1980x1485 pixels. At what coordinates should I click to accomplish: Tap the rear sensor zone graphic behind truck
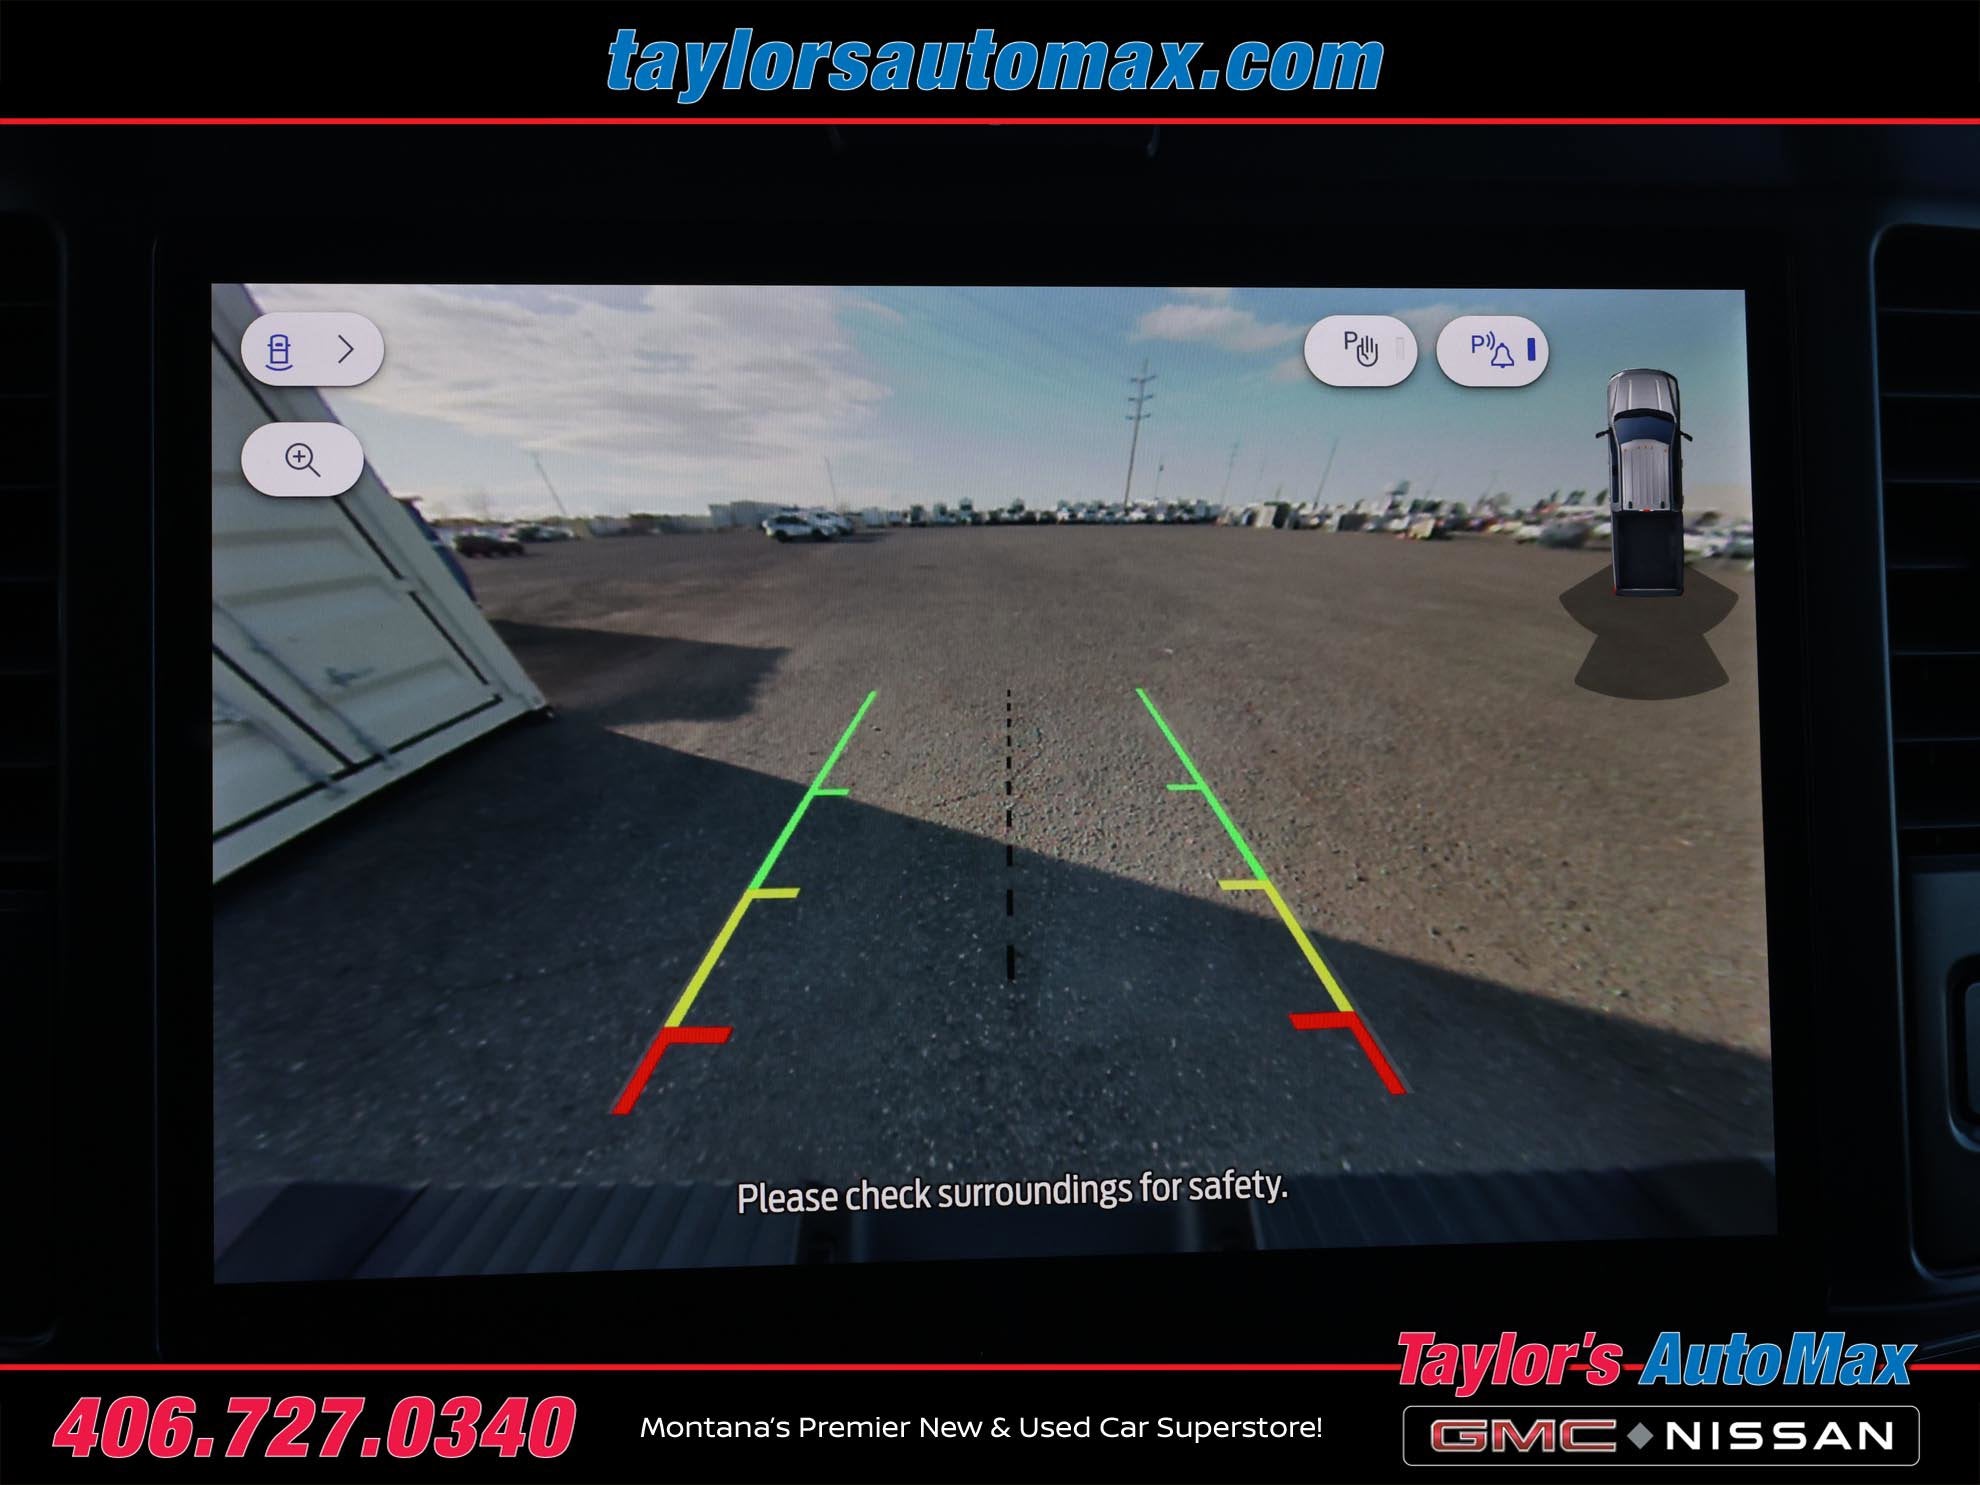[1650, 645]
